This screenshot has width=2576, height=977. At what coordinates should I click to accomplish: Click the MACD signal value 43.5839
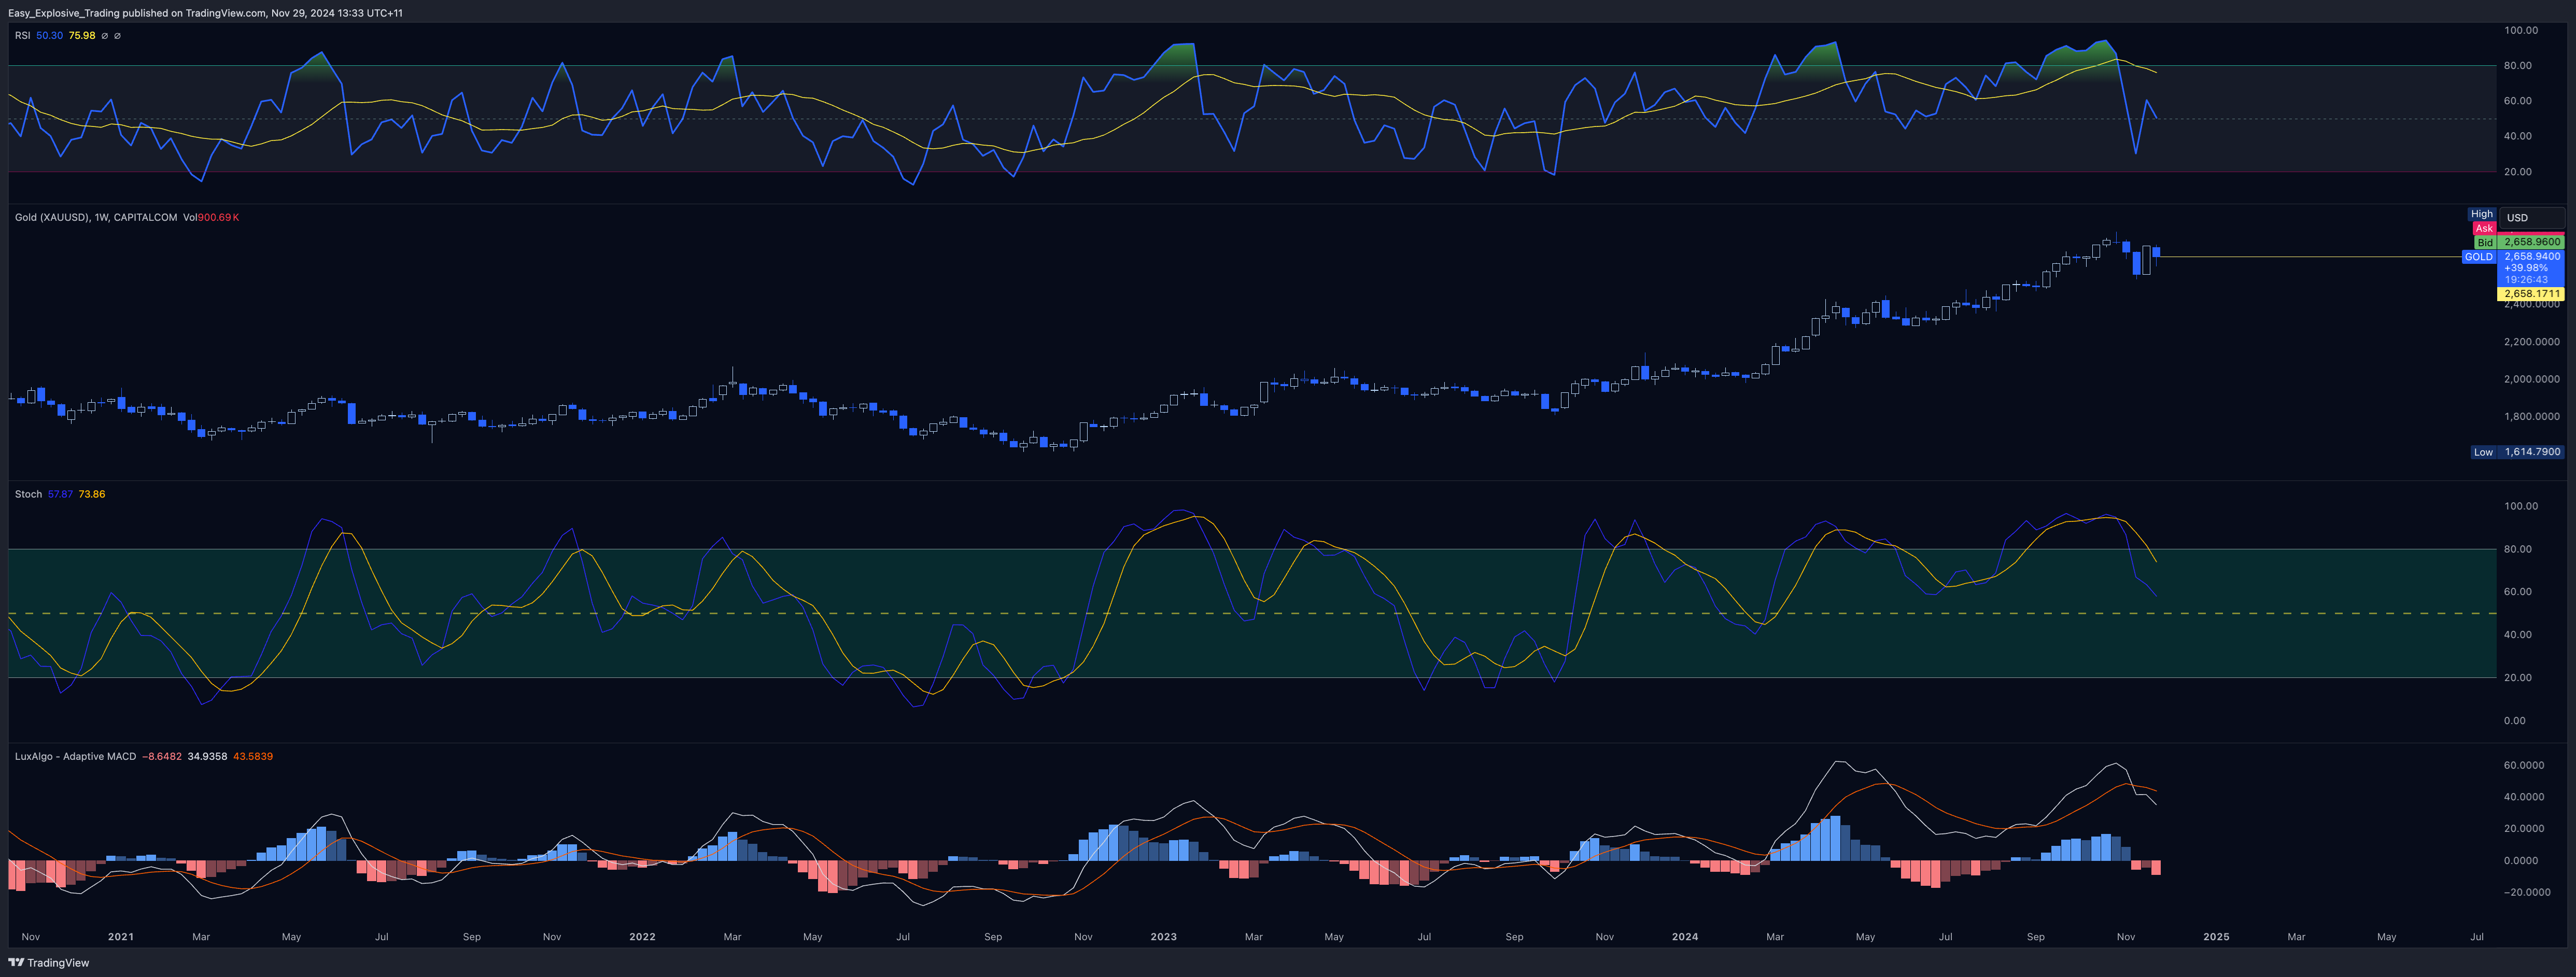253,757
